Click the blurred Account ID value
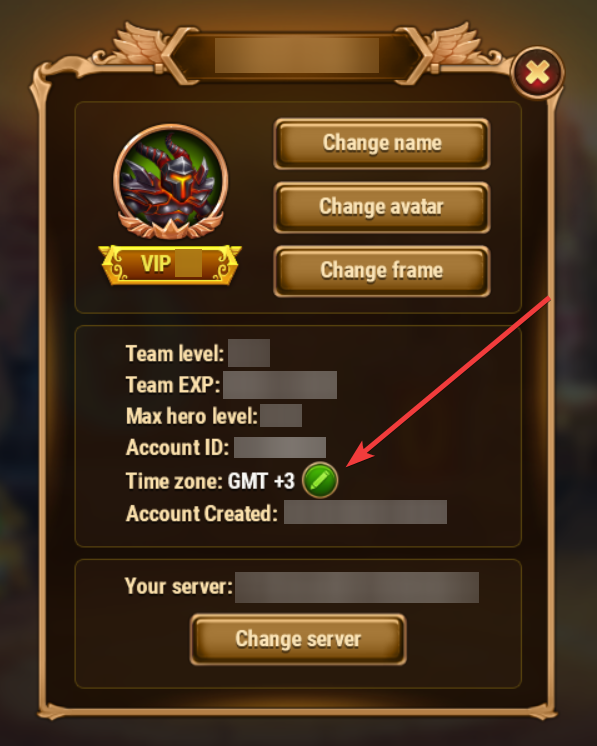 click(x=280, y=448)
